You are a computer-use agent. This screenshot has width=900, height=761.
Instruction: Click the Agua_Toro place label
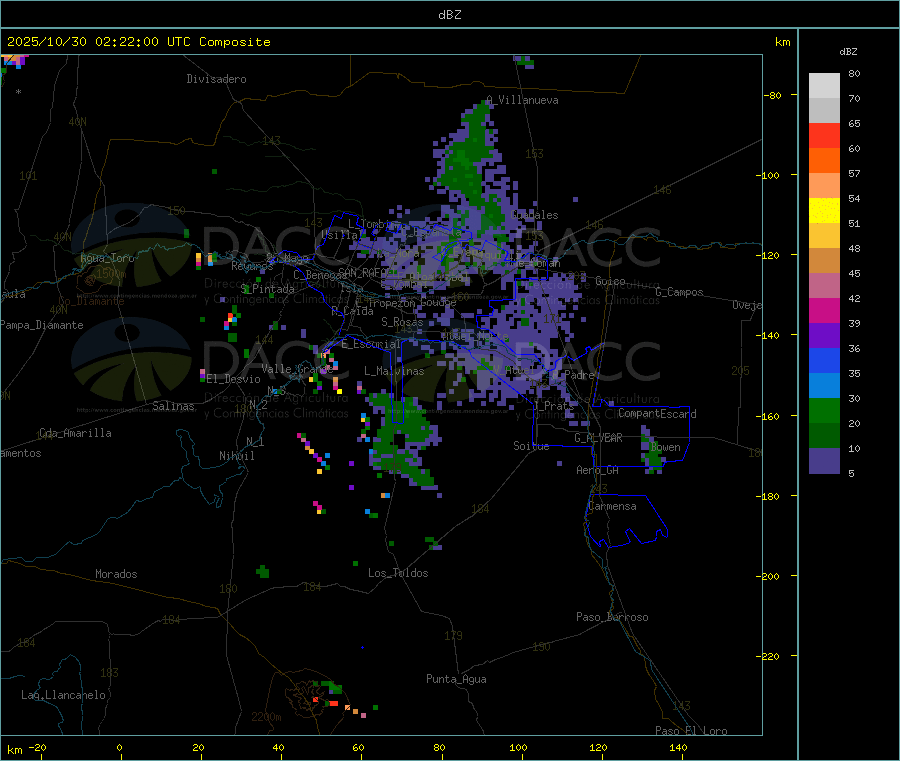[107, 258]
